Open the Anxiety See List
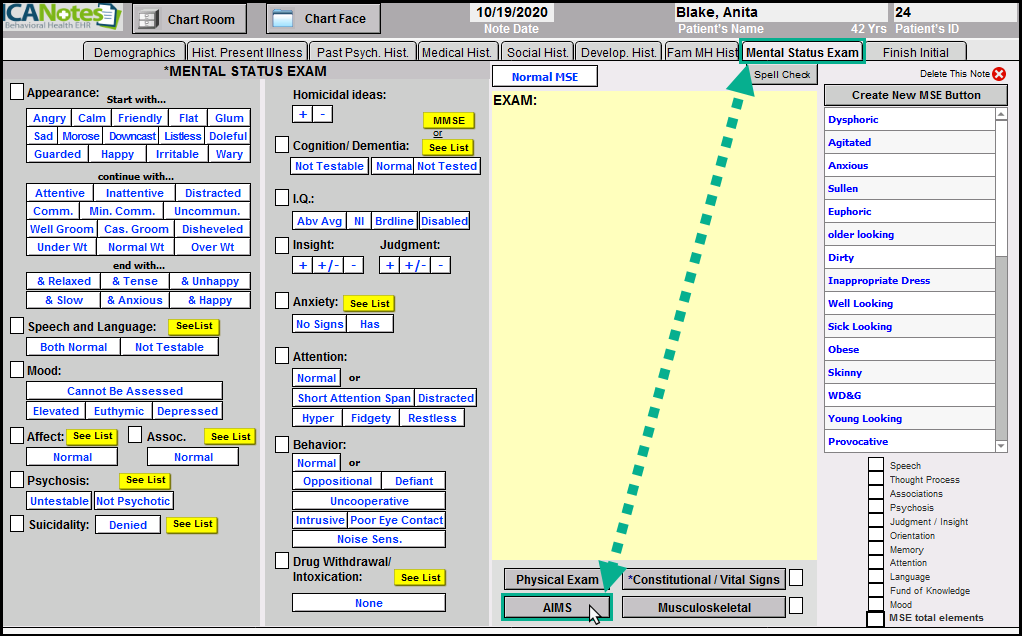The height and width of the screenshot is (636, 1022). tap(369, 303)
